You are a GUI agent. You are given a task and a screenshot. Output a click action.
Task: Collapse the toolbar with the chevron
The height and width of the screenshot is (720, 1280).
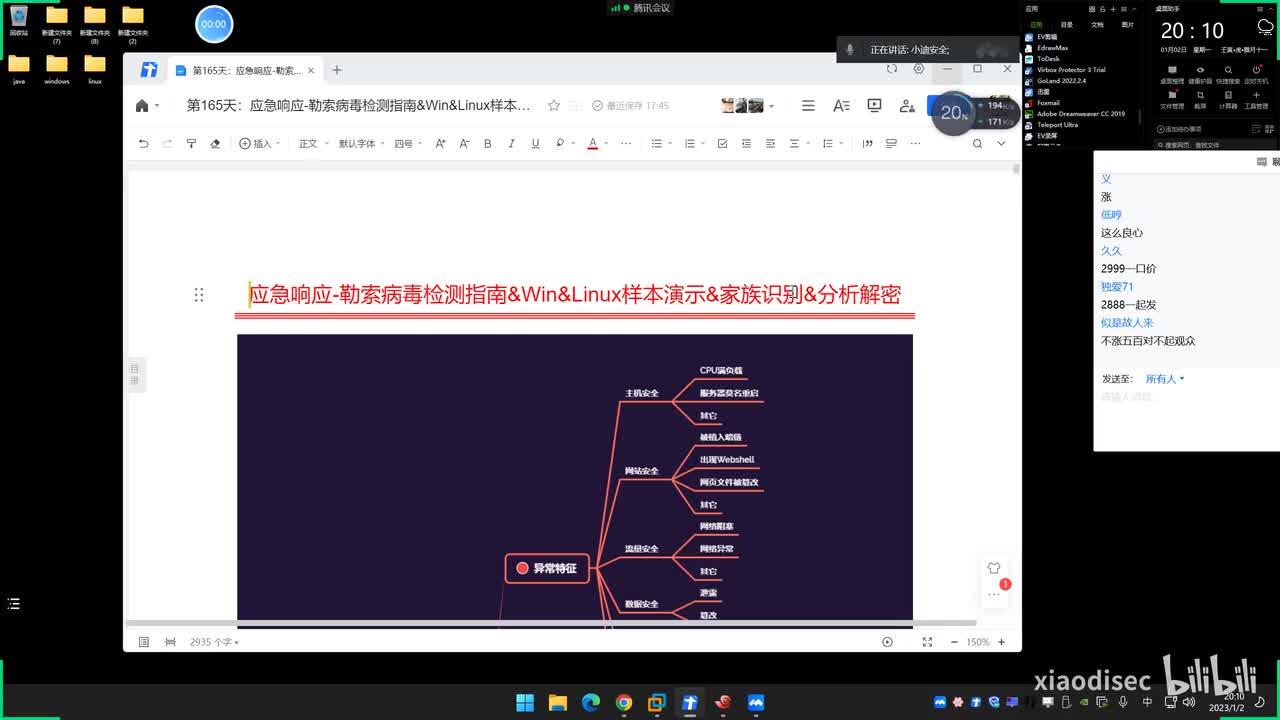pyautogui.click(x=1001, y=144)
